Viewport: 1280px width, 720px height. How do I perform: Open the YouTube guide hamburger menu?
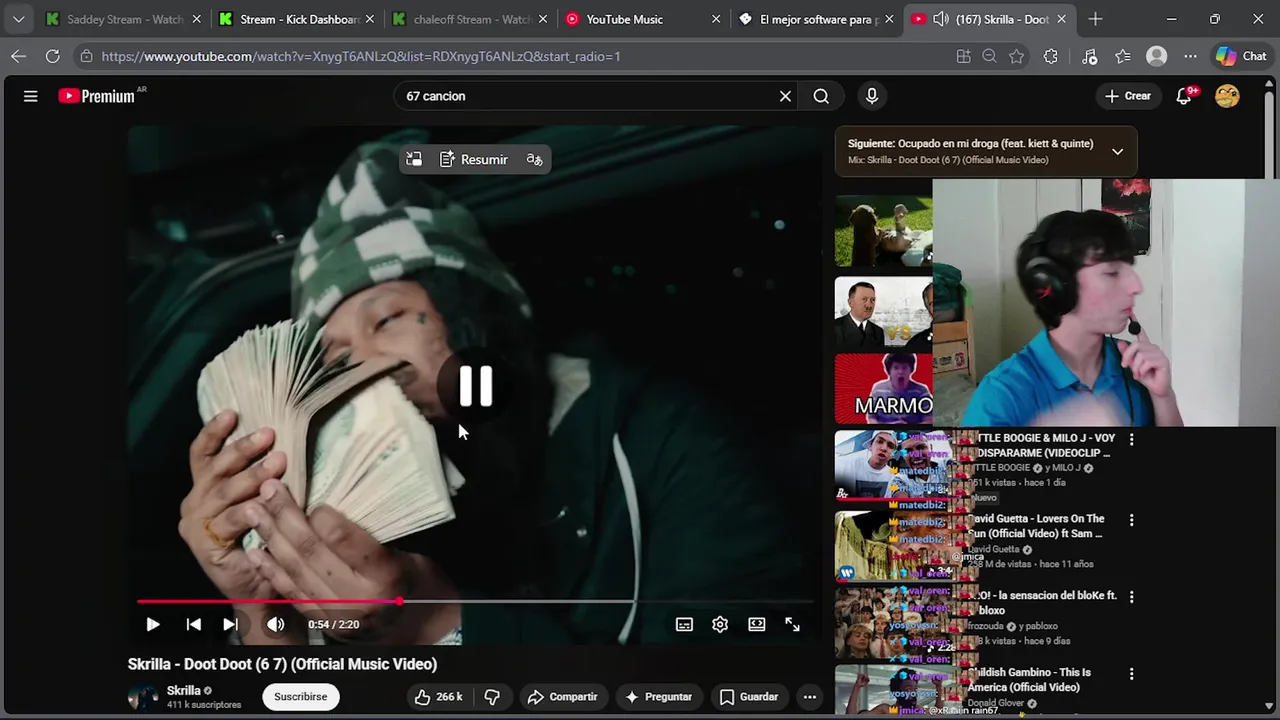[x=31, y=96]
